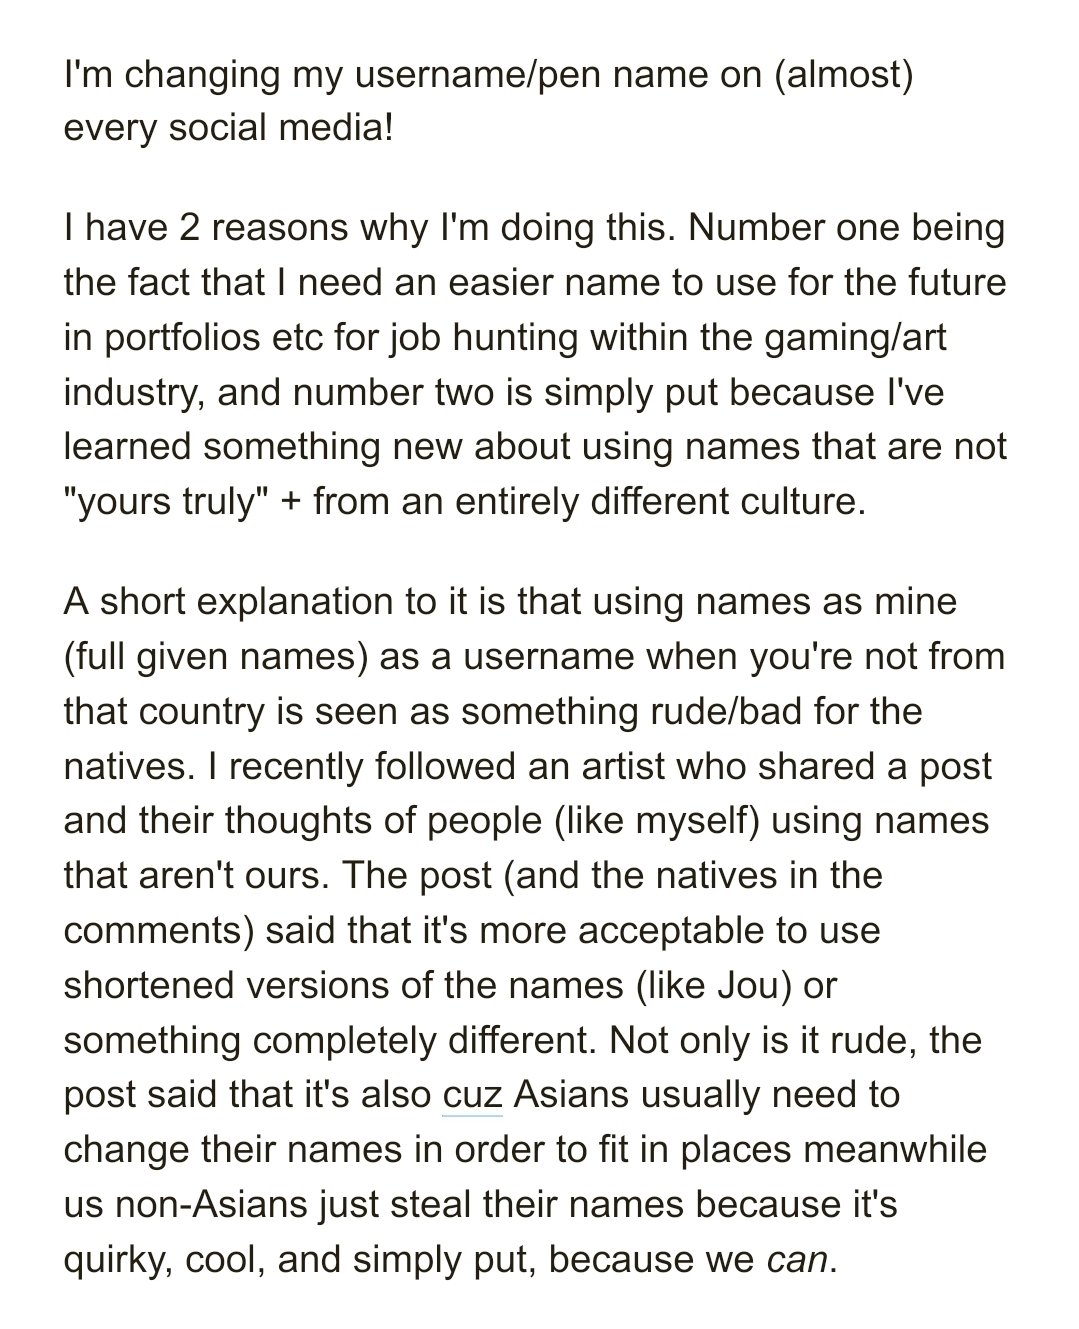Click the underlined word "cuz"
The image size is (1079, 1329).
472,1095
